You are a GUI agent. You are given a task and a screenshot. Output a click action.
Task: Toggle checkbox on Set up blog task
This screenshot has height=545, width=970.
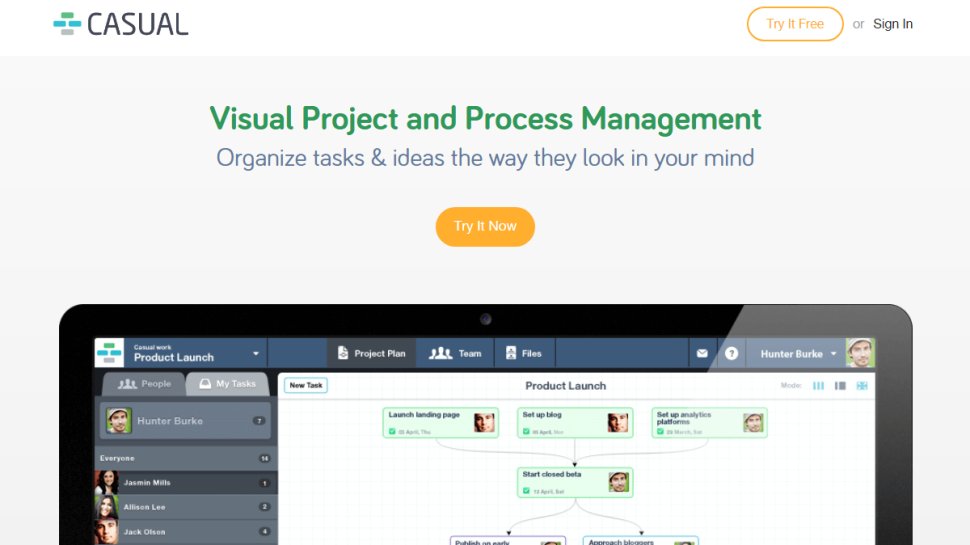[526, 431]
